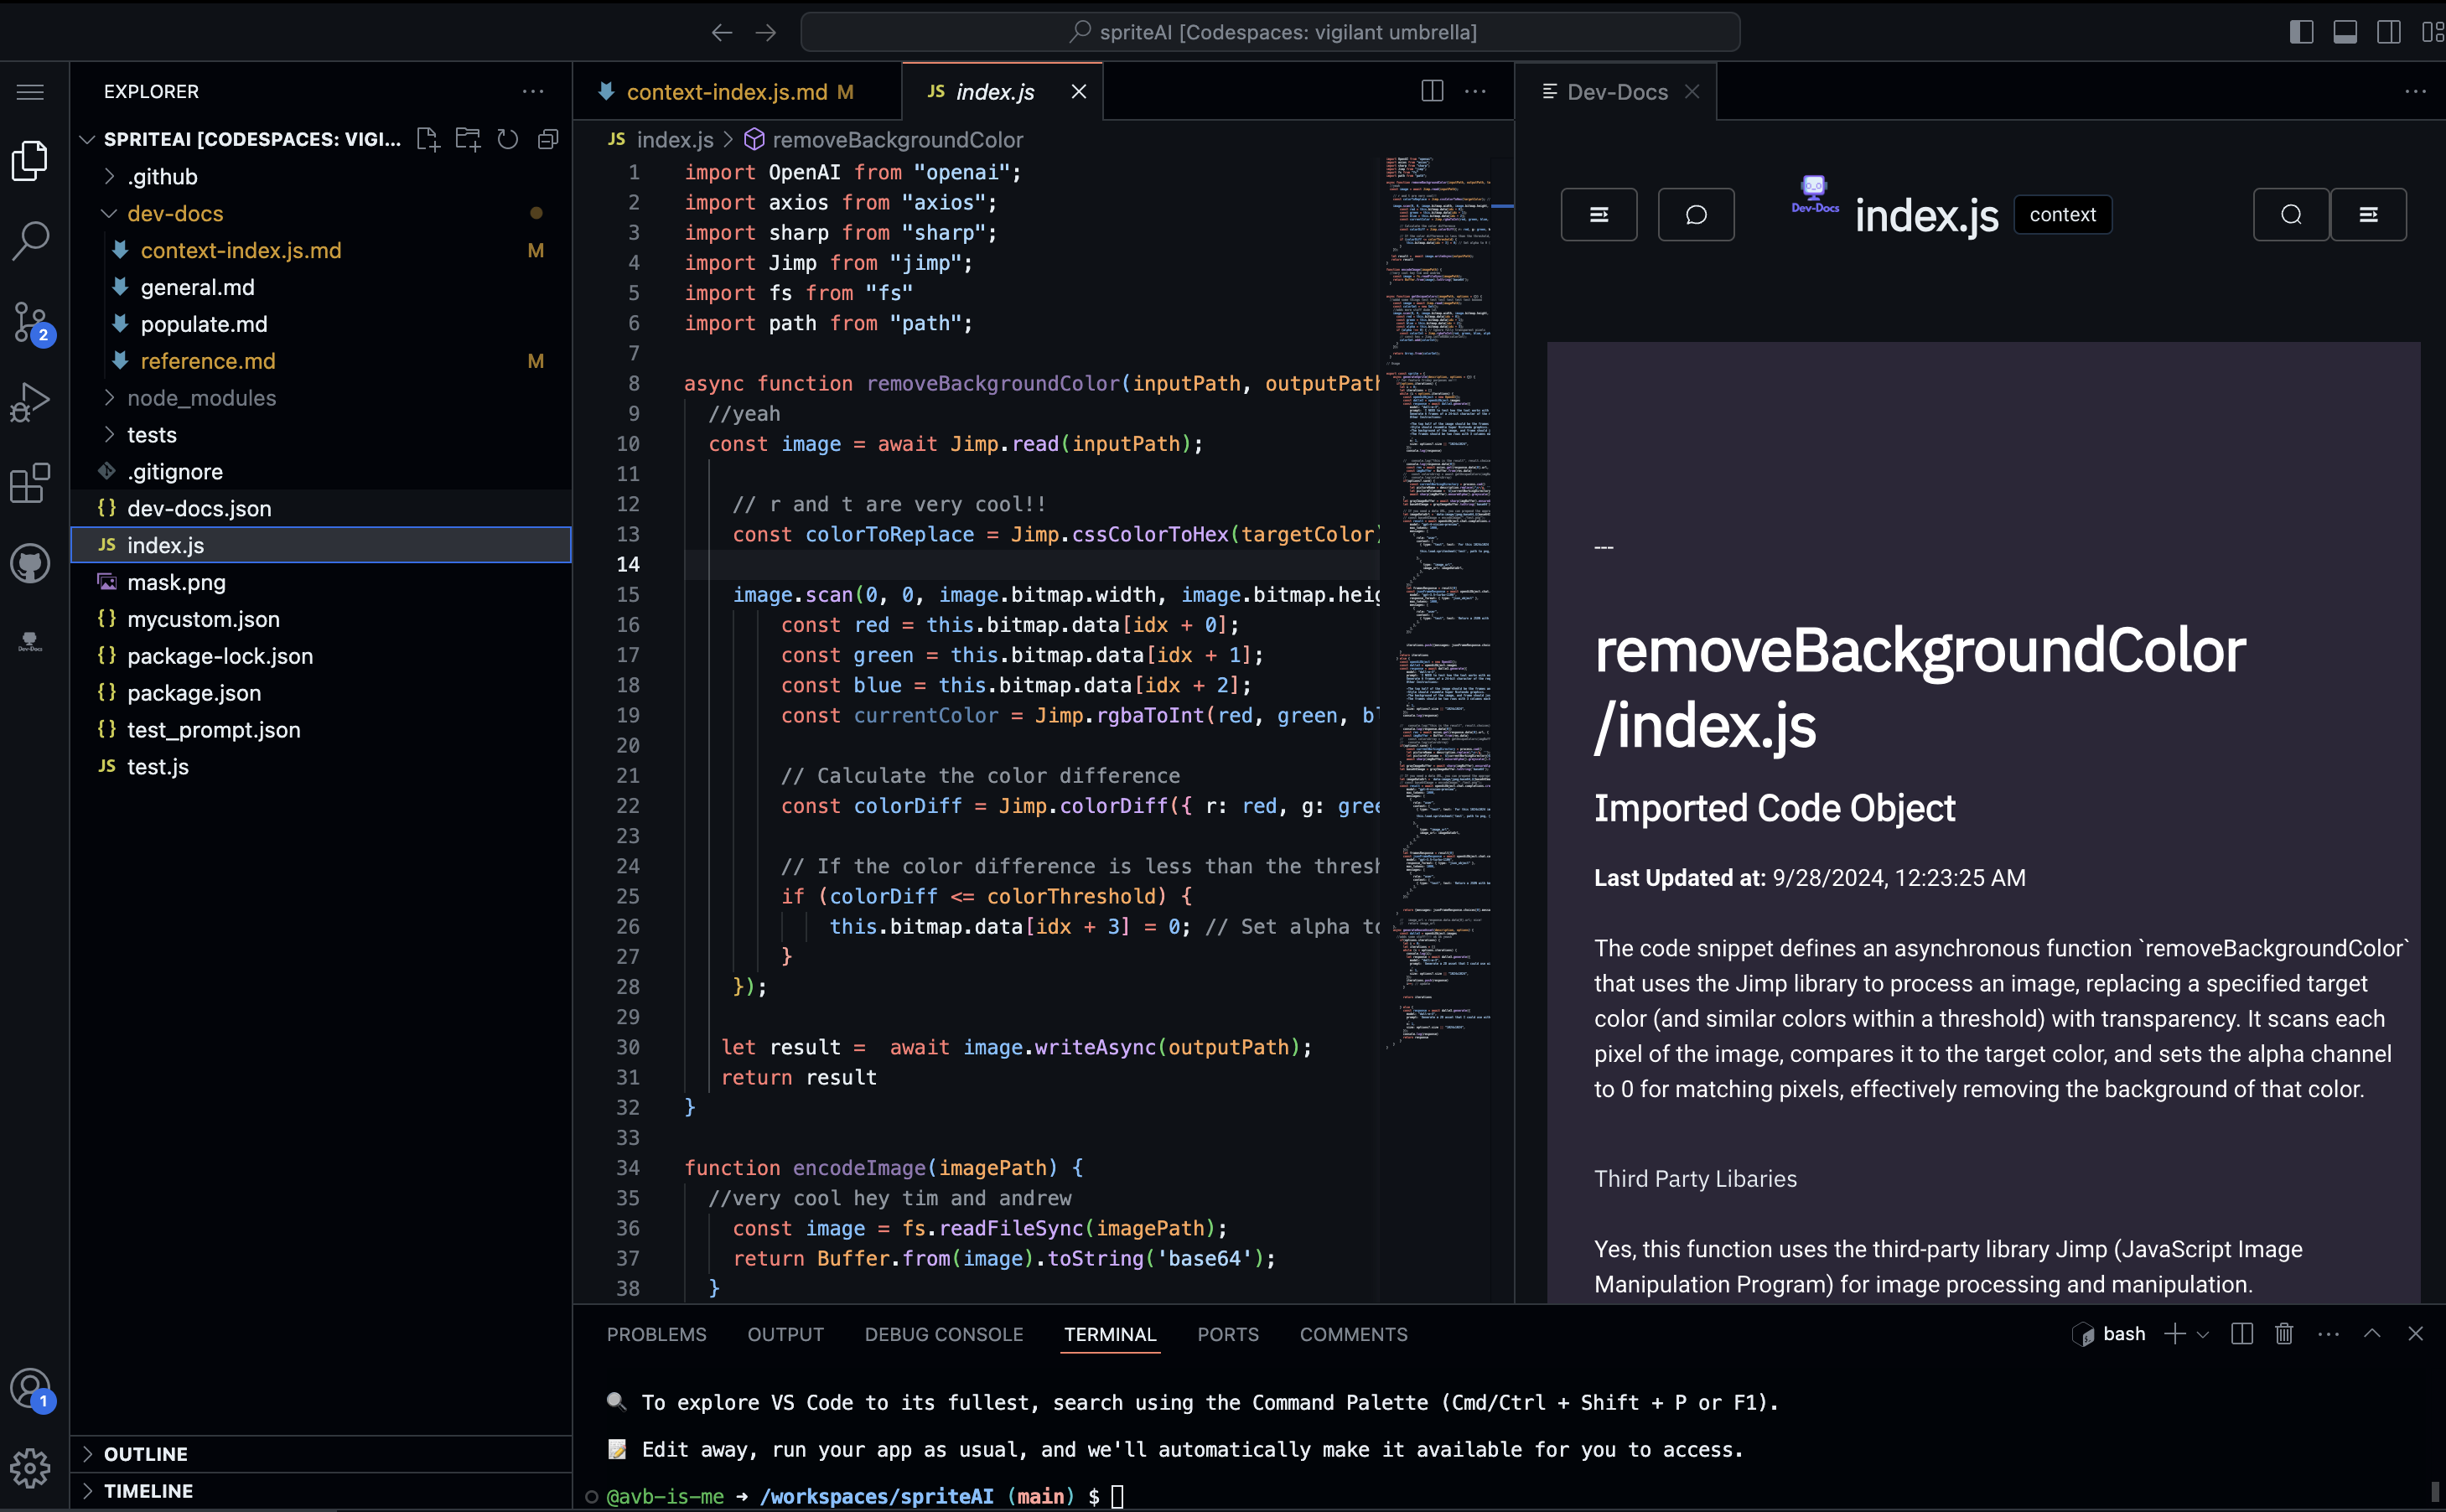Expand the node_modules folder
Image resolution: width=2446 pixels, height=1512 pixels.
[x=201, y=398]
